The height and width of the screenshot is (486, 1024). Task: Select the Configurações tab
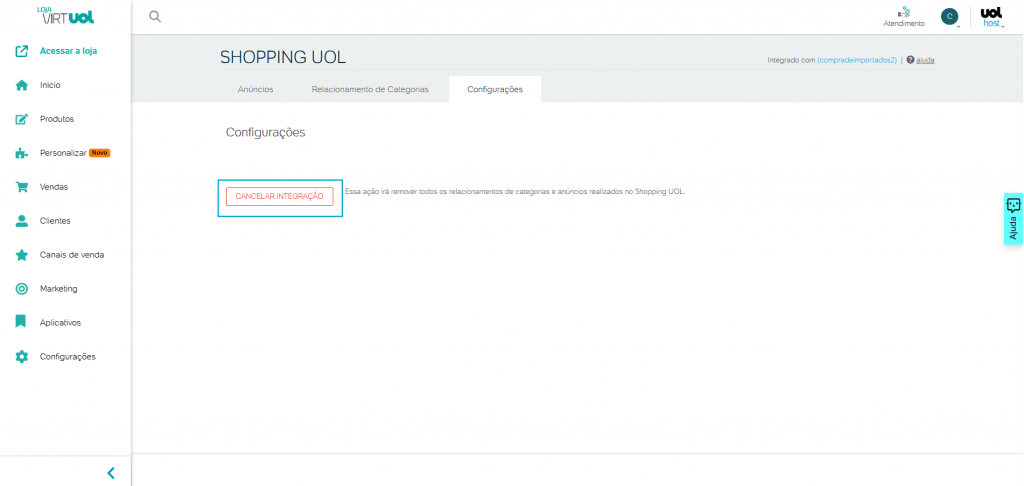coord(495,89)
